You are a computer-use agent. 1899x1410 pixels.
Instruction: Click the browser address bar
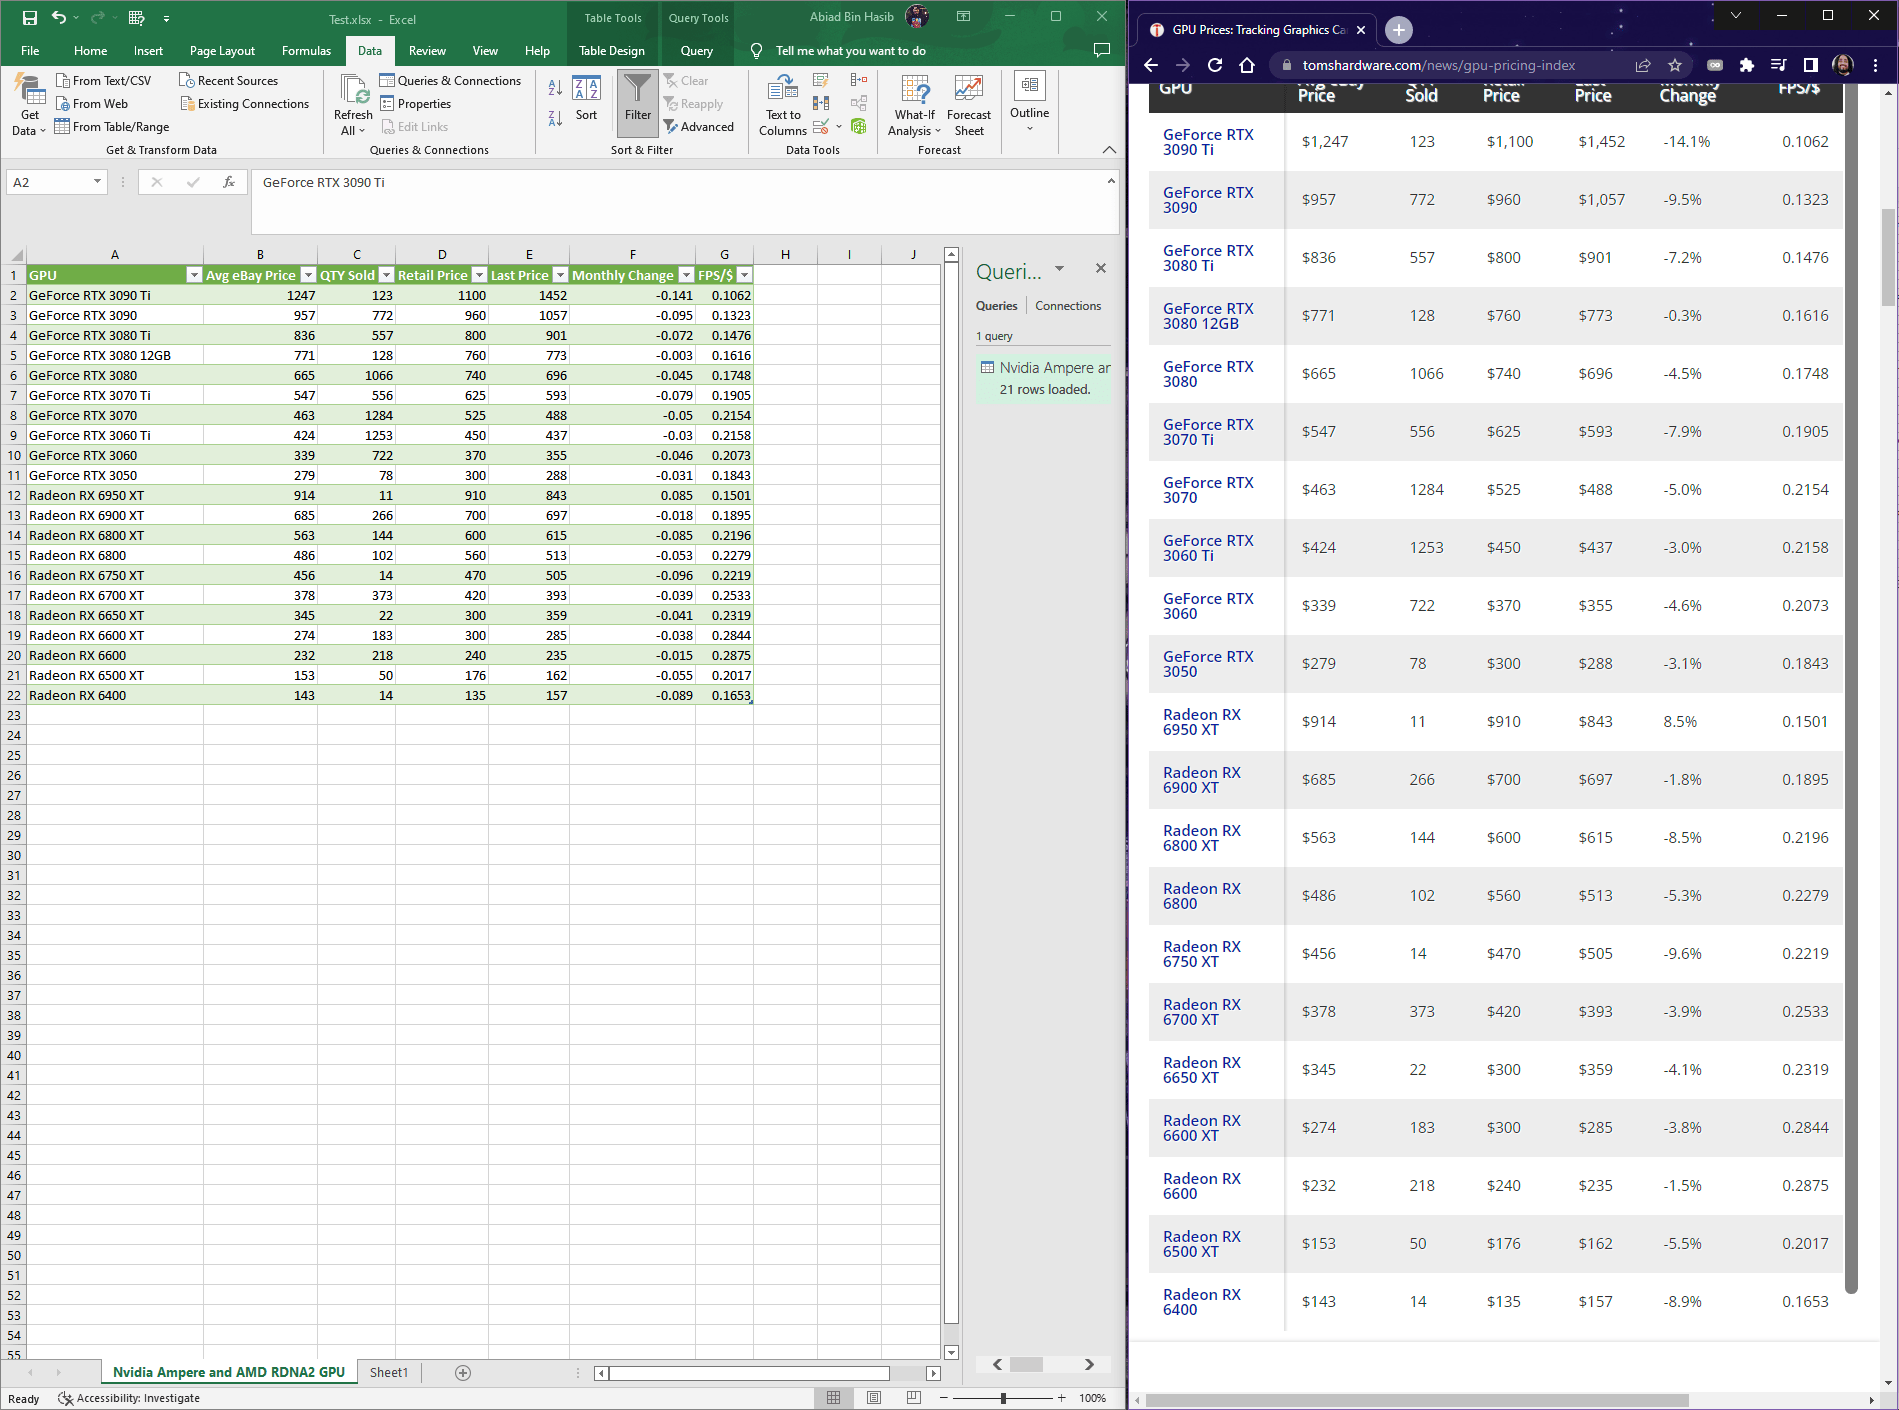pos(1450,65)
